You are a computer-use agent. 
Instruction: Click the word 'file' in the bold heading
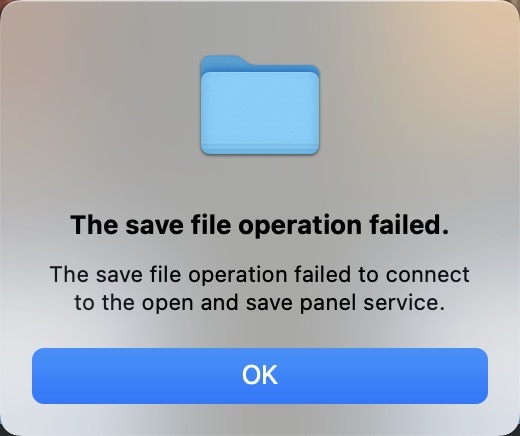[211, 225]
